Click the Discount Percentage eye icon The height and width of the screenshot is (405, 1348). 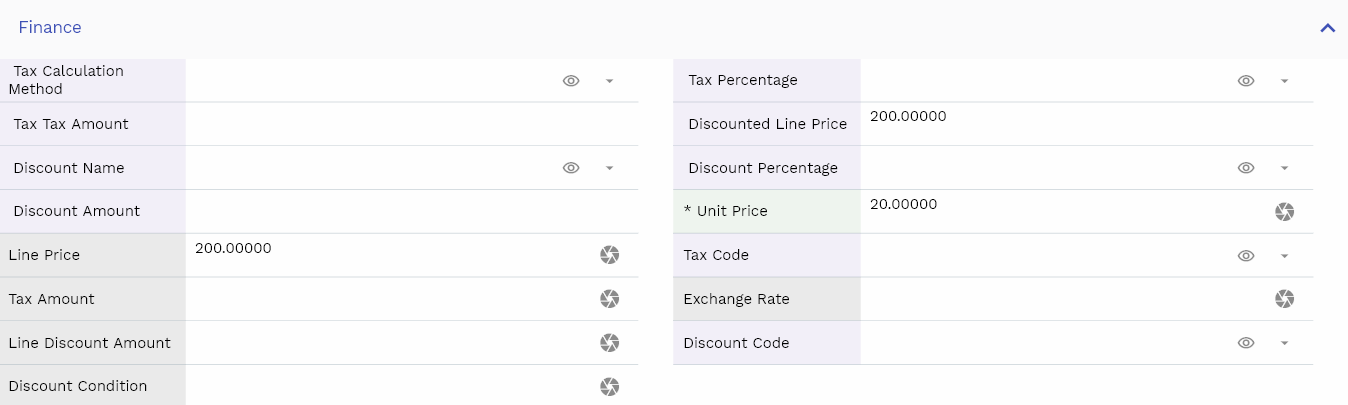tap(1246, 168)
